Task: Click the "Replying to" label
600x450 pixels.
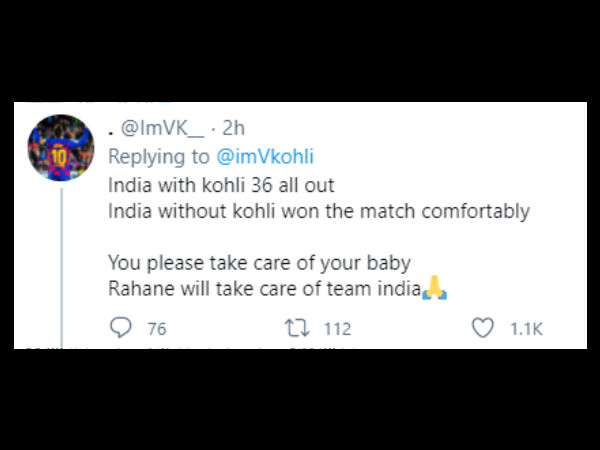Action: 158,157
